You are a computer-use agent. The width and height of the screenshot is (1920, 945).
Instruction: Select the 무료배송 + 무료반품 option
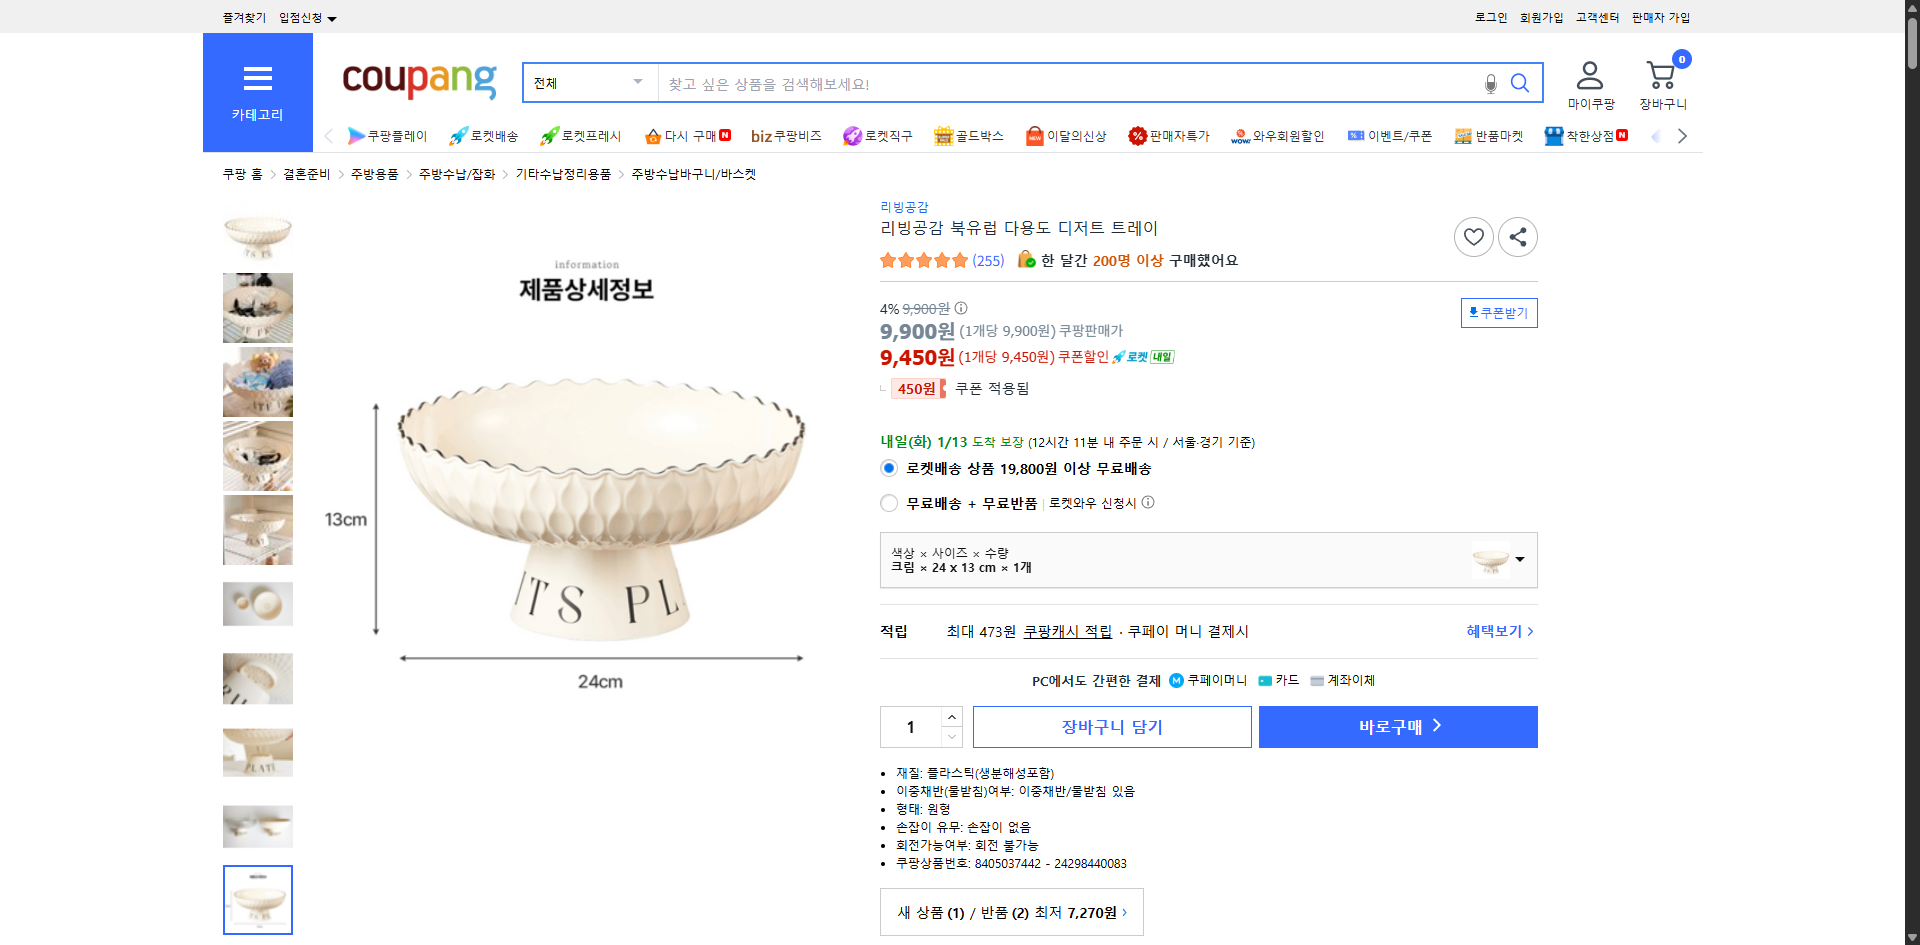tap(888, 503)
